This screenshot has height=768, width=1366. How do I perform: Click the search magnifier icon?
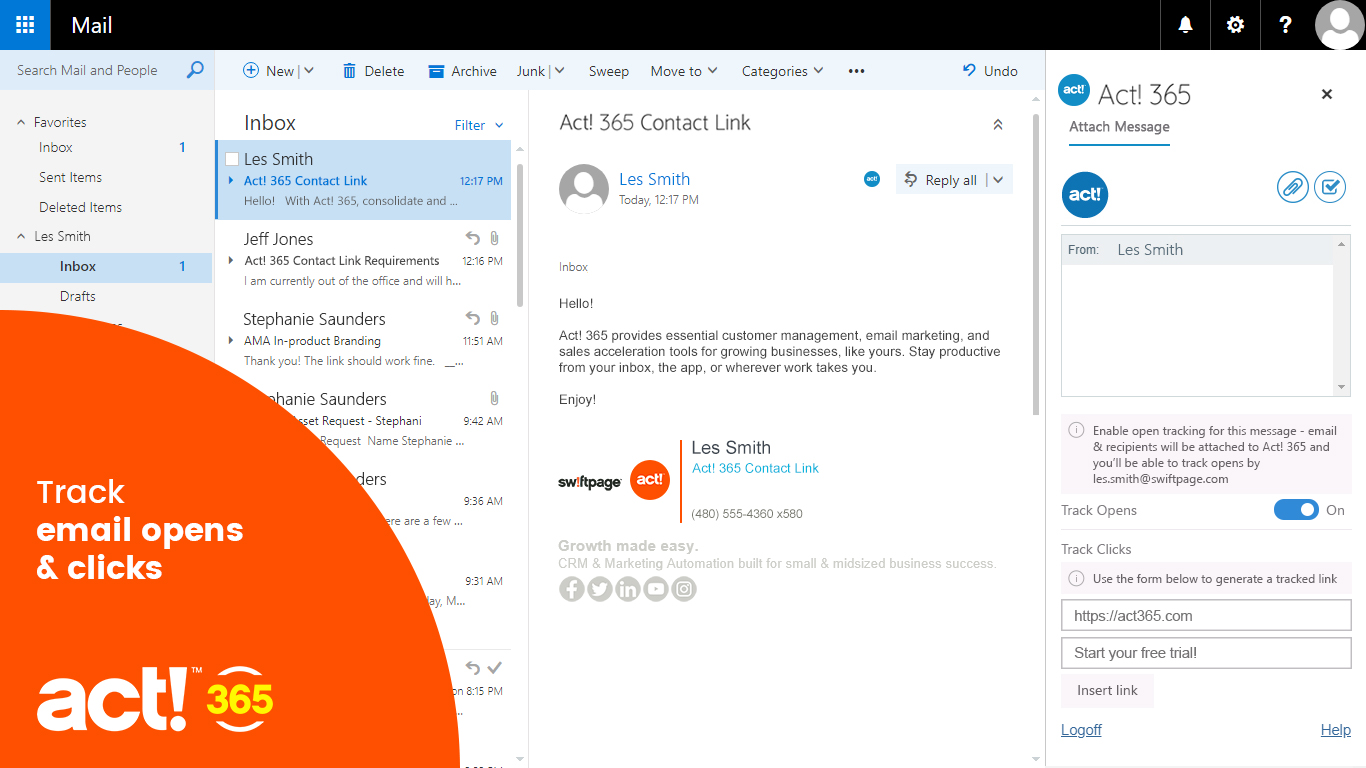tap(195, 70)
